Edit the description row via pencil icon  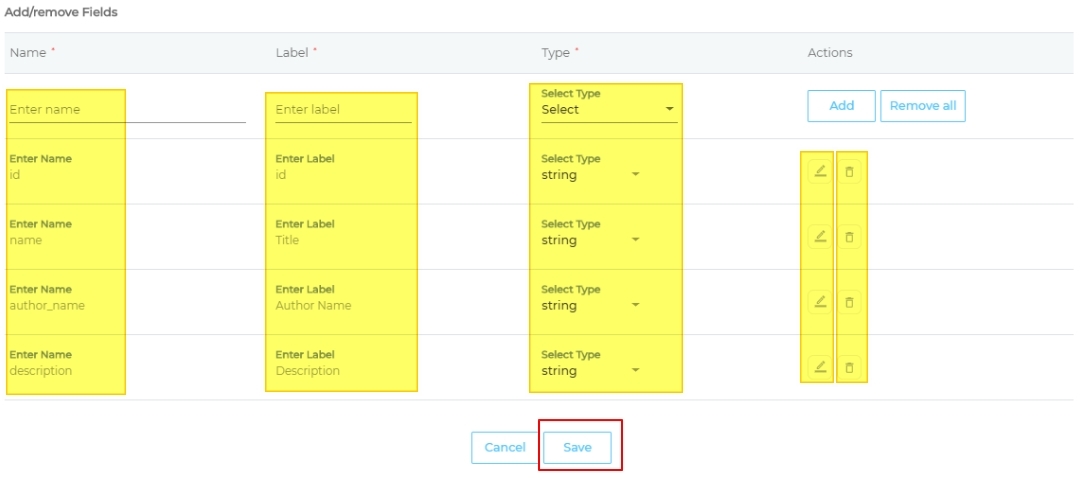click(x=820, y=367)
